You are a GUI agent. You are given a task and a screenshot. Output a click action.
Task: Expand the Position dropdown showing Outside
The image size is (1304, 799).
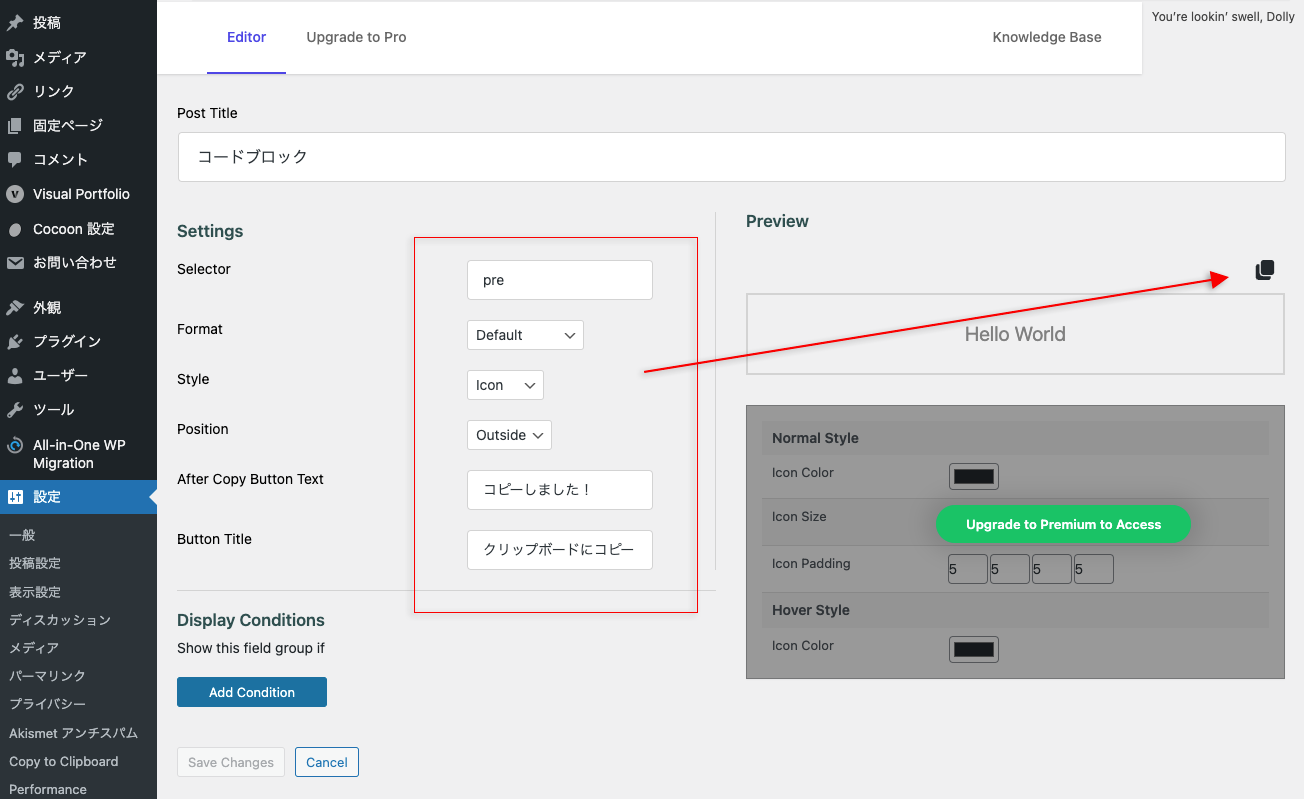tap(509, 435)
